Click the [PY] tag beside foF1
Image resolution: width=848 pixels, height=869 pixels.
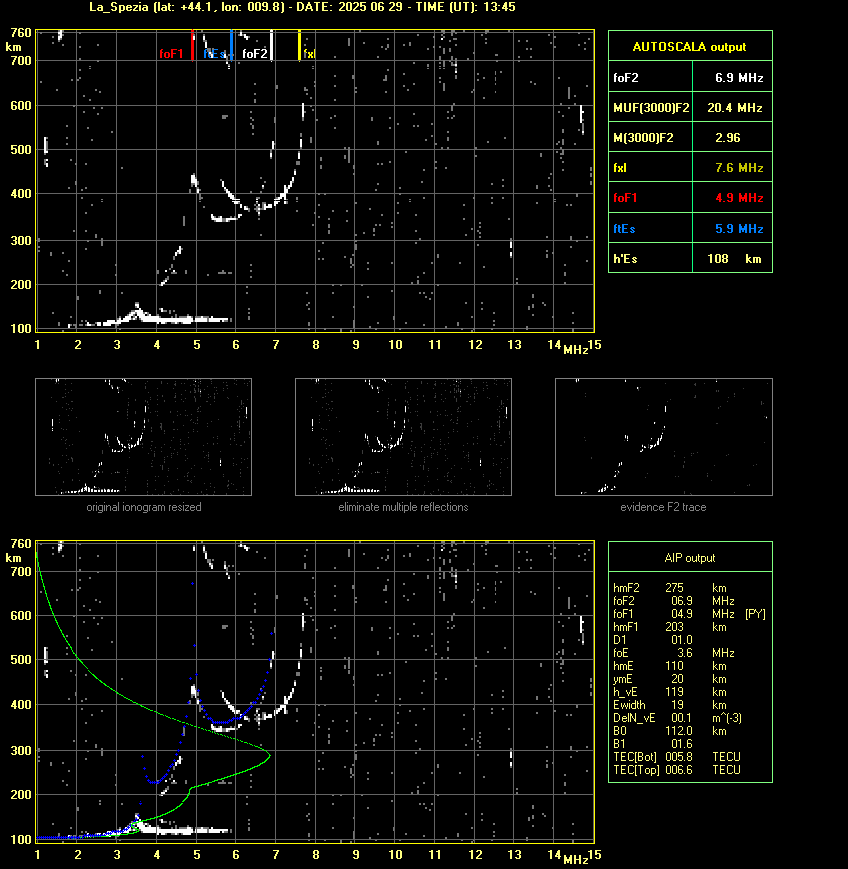[755, 614]
